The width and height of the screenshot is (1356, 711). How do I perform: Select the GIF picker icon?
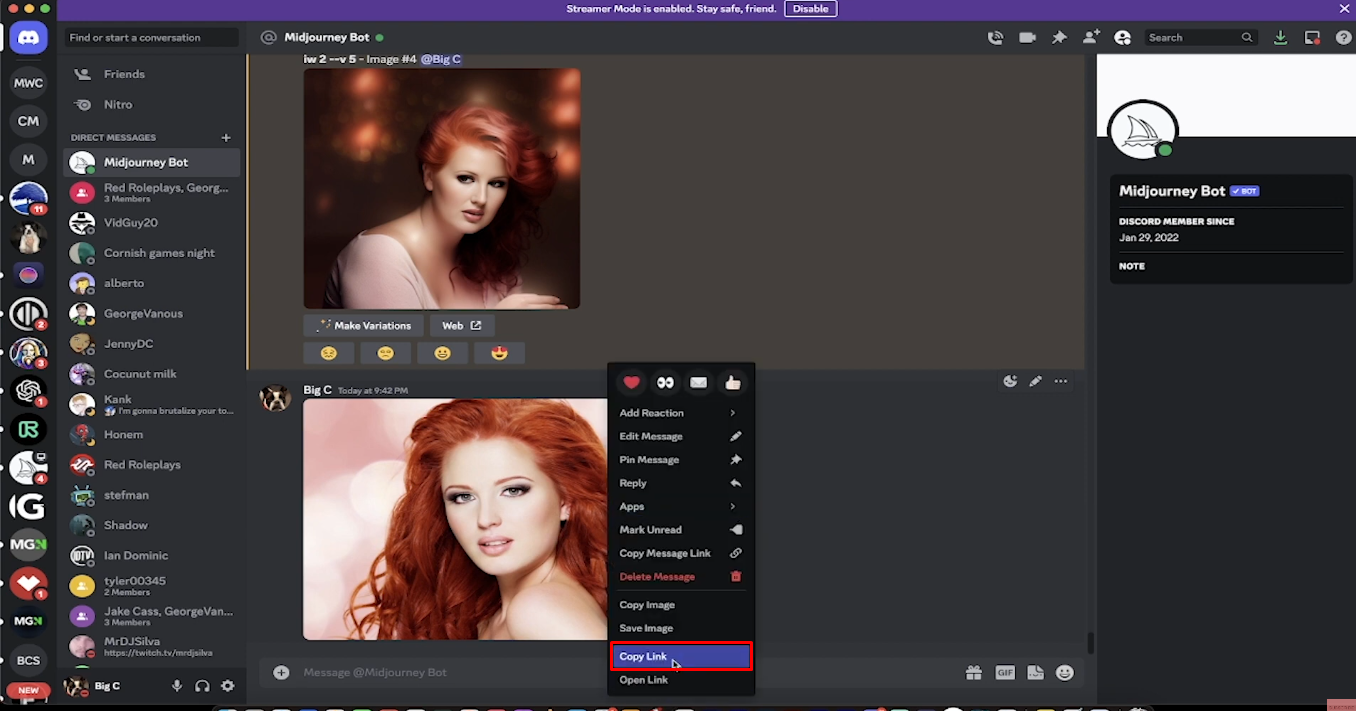coord(1005,672)
